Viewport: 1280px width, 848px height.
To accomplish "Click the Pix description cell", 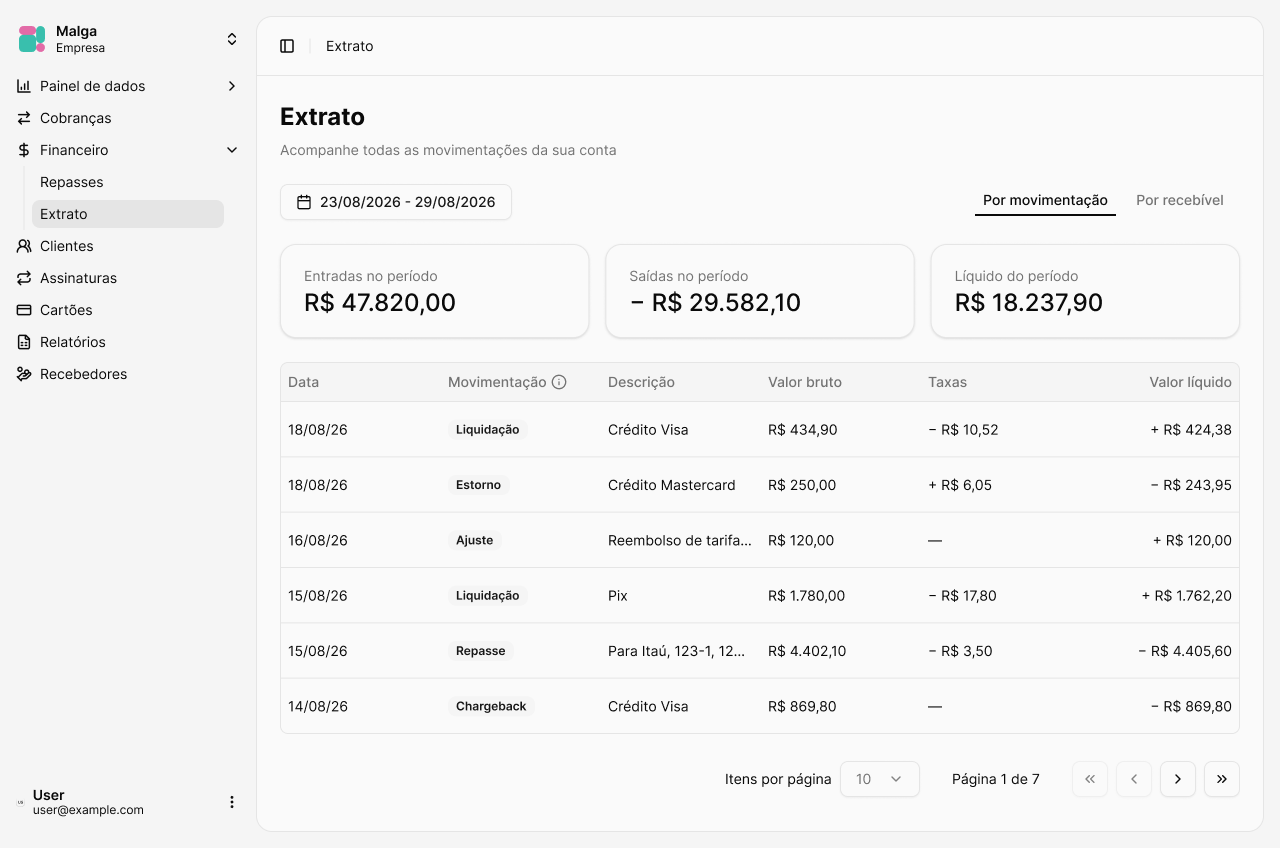I will point(618,596).
